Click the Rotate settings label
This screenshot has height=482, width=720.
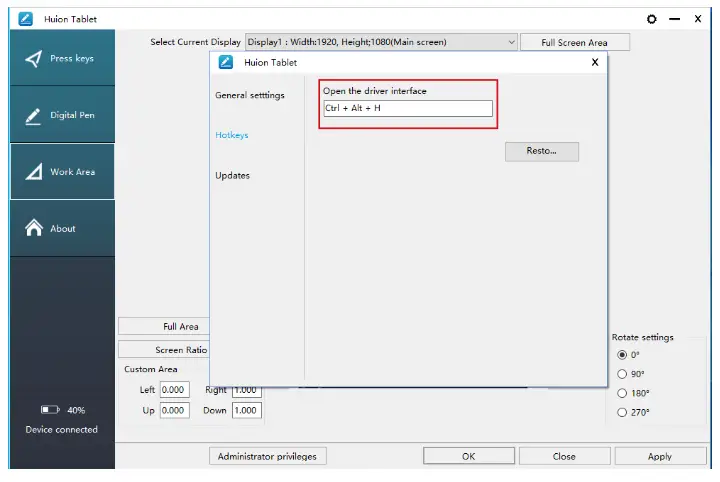(642, 337)
